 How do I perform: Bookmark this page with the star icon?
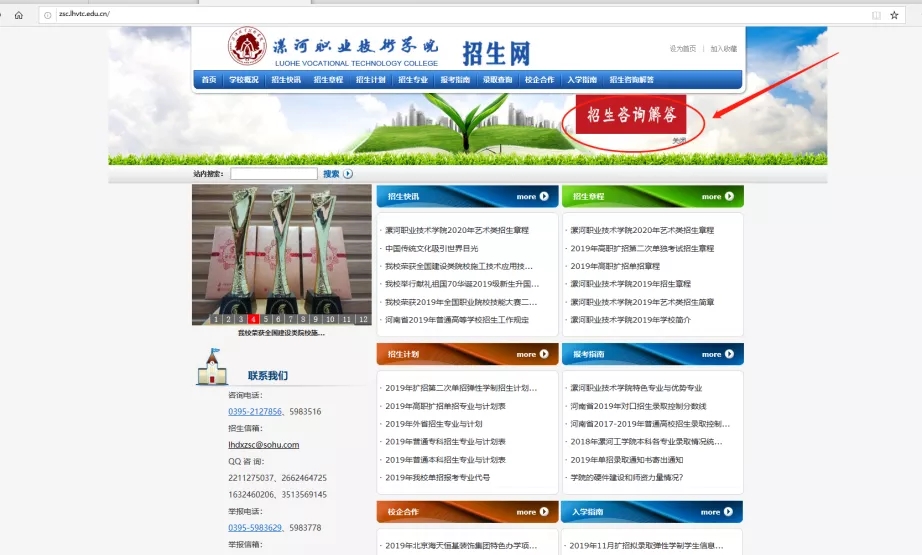pos(894,15)
